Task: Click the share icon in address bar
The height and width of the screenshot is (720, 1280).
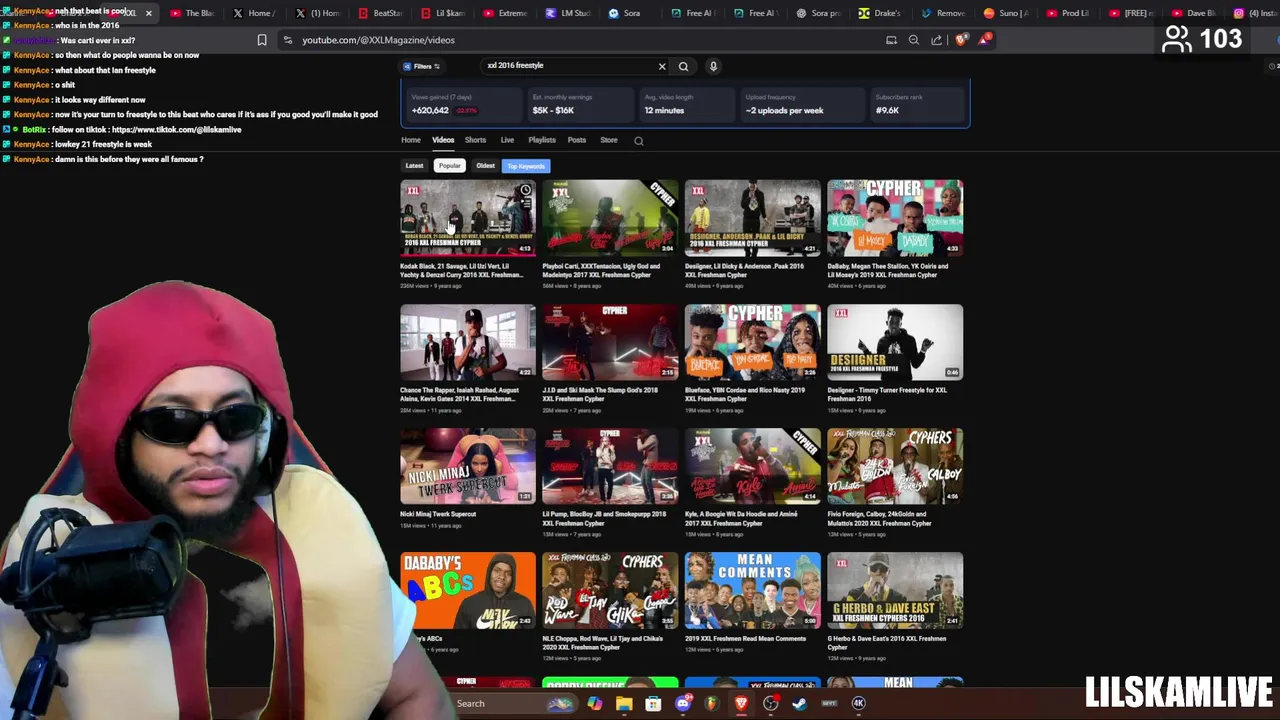Action: coord(937,40)
